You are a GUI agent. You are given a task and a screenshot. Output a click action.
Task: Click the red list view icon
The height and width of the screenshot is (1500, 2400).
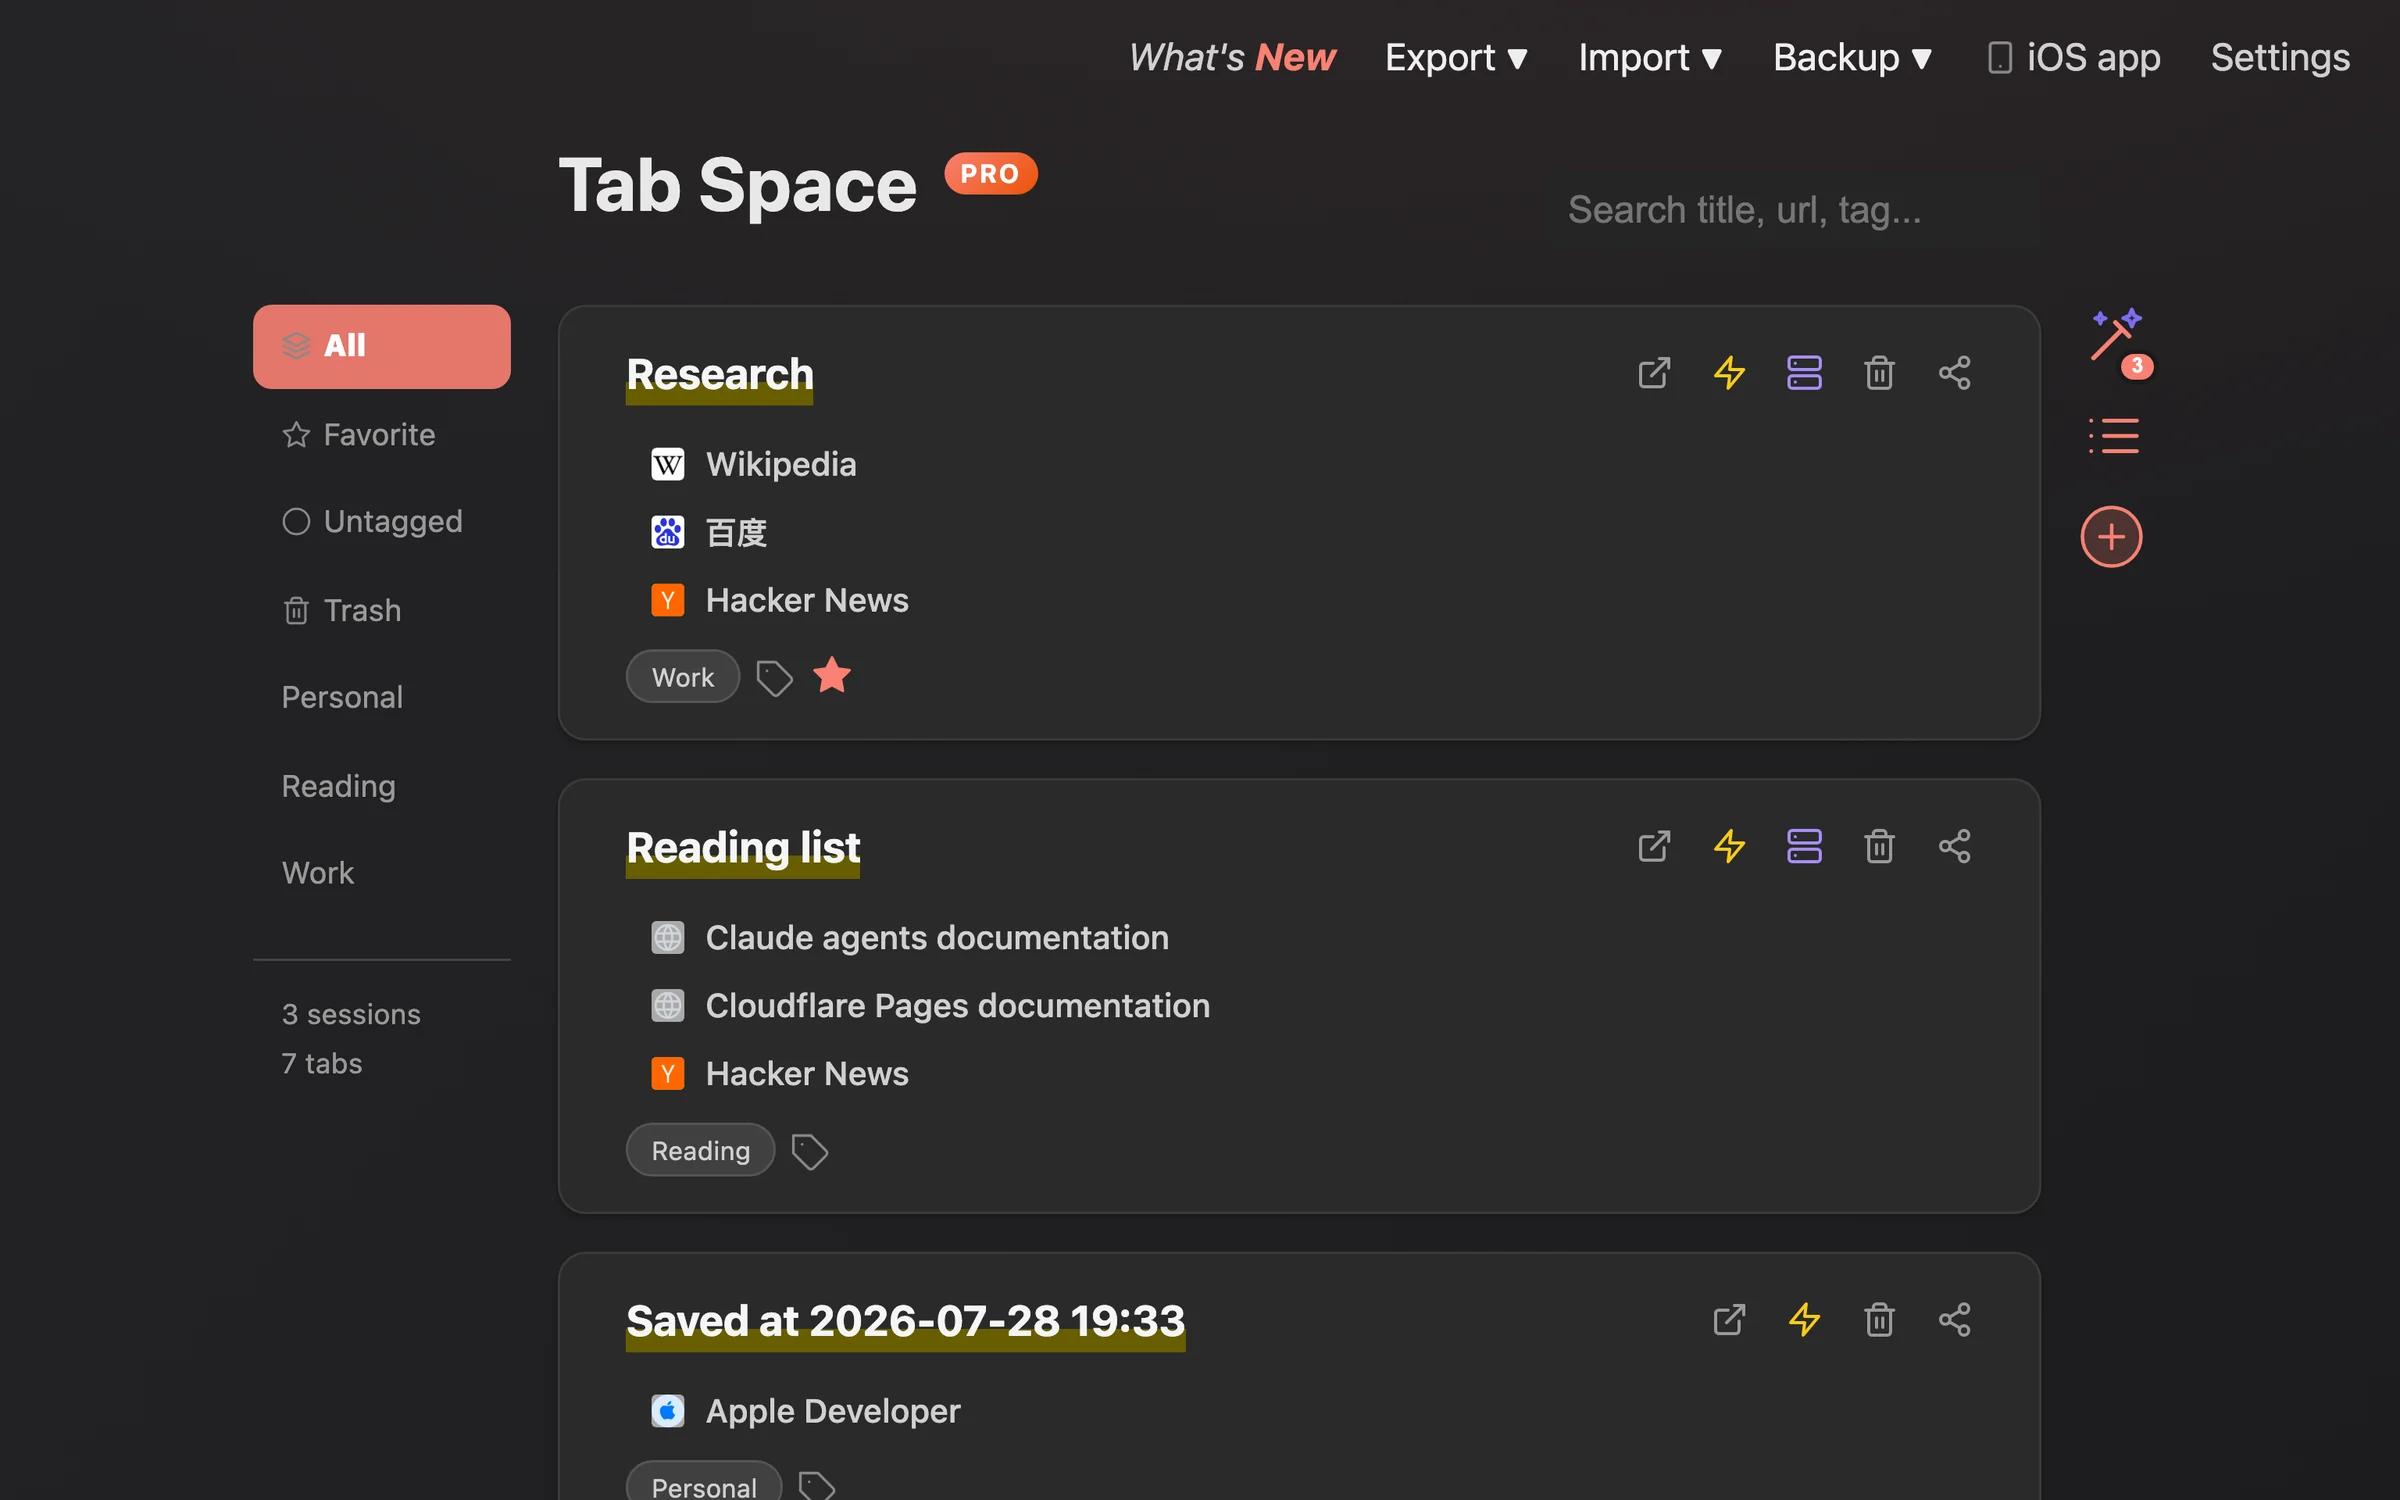coord(2113,436)
